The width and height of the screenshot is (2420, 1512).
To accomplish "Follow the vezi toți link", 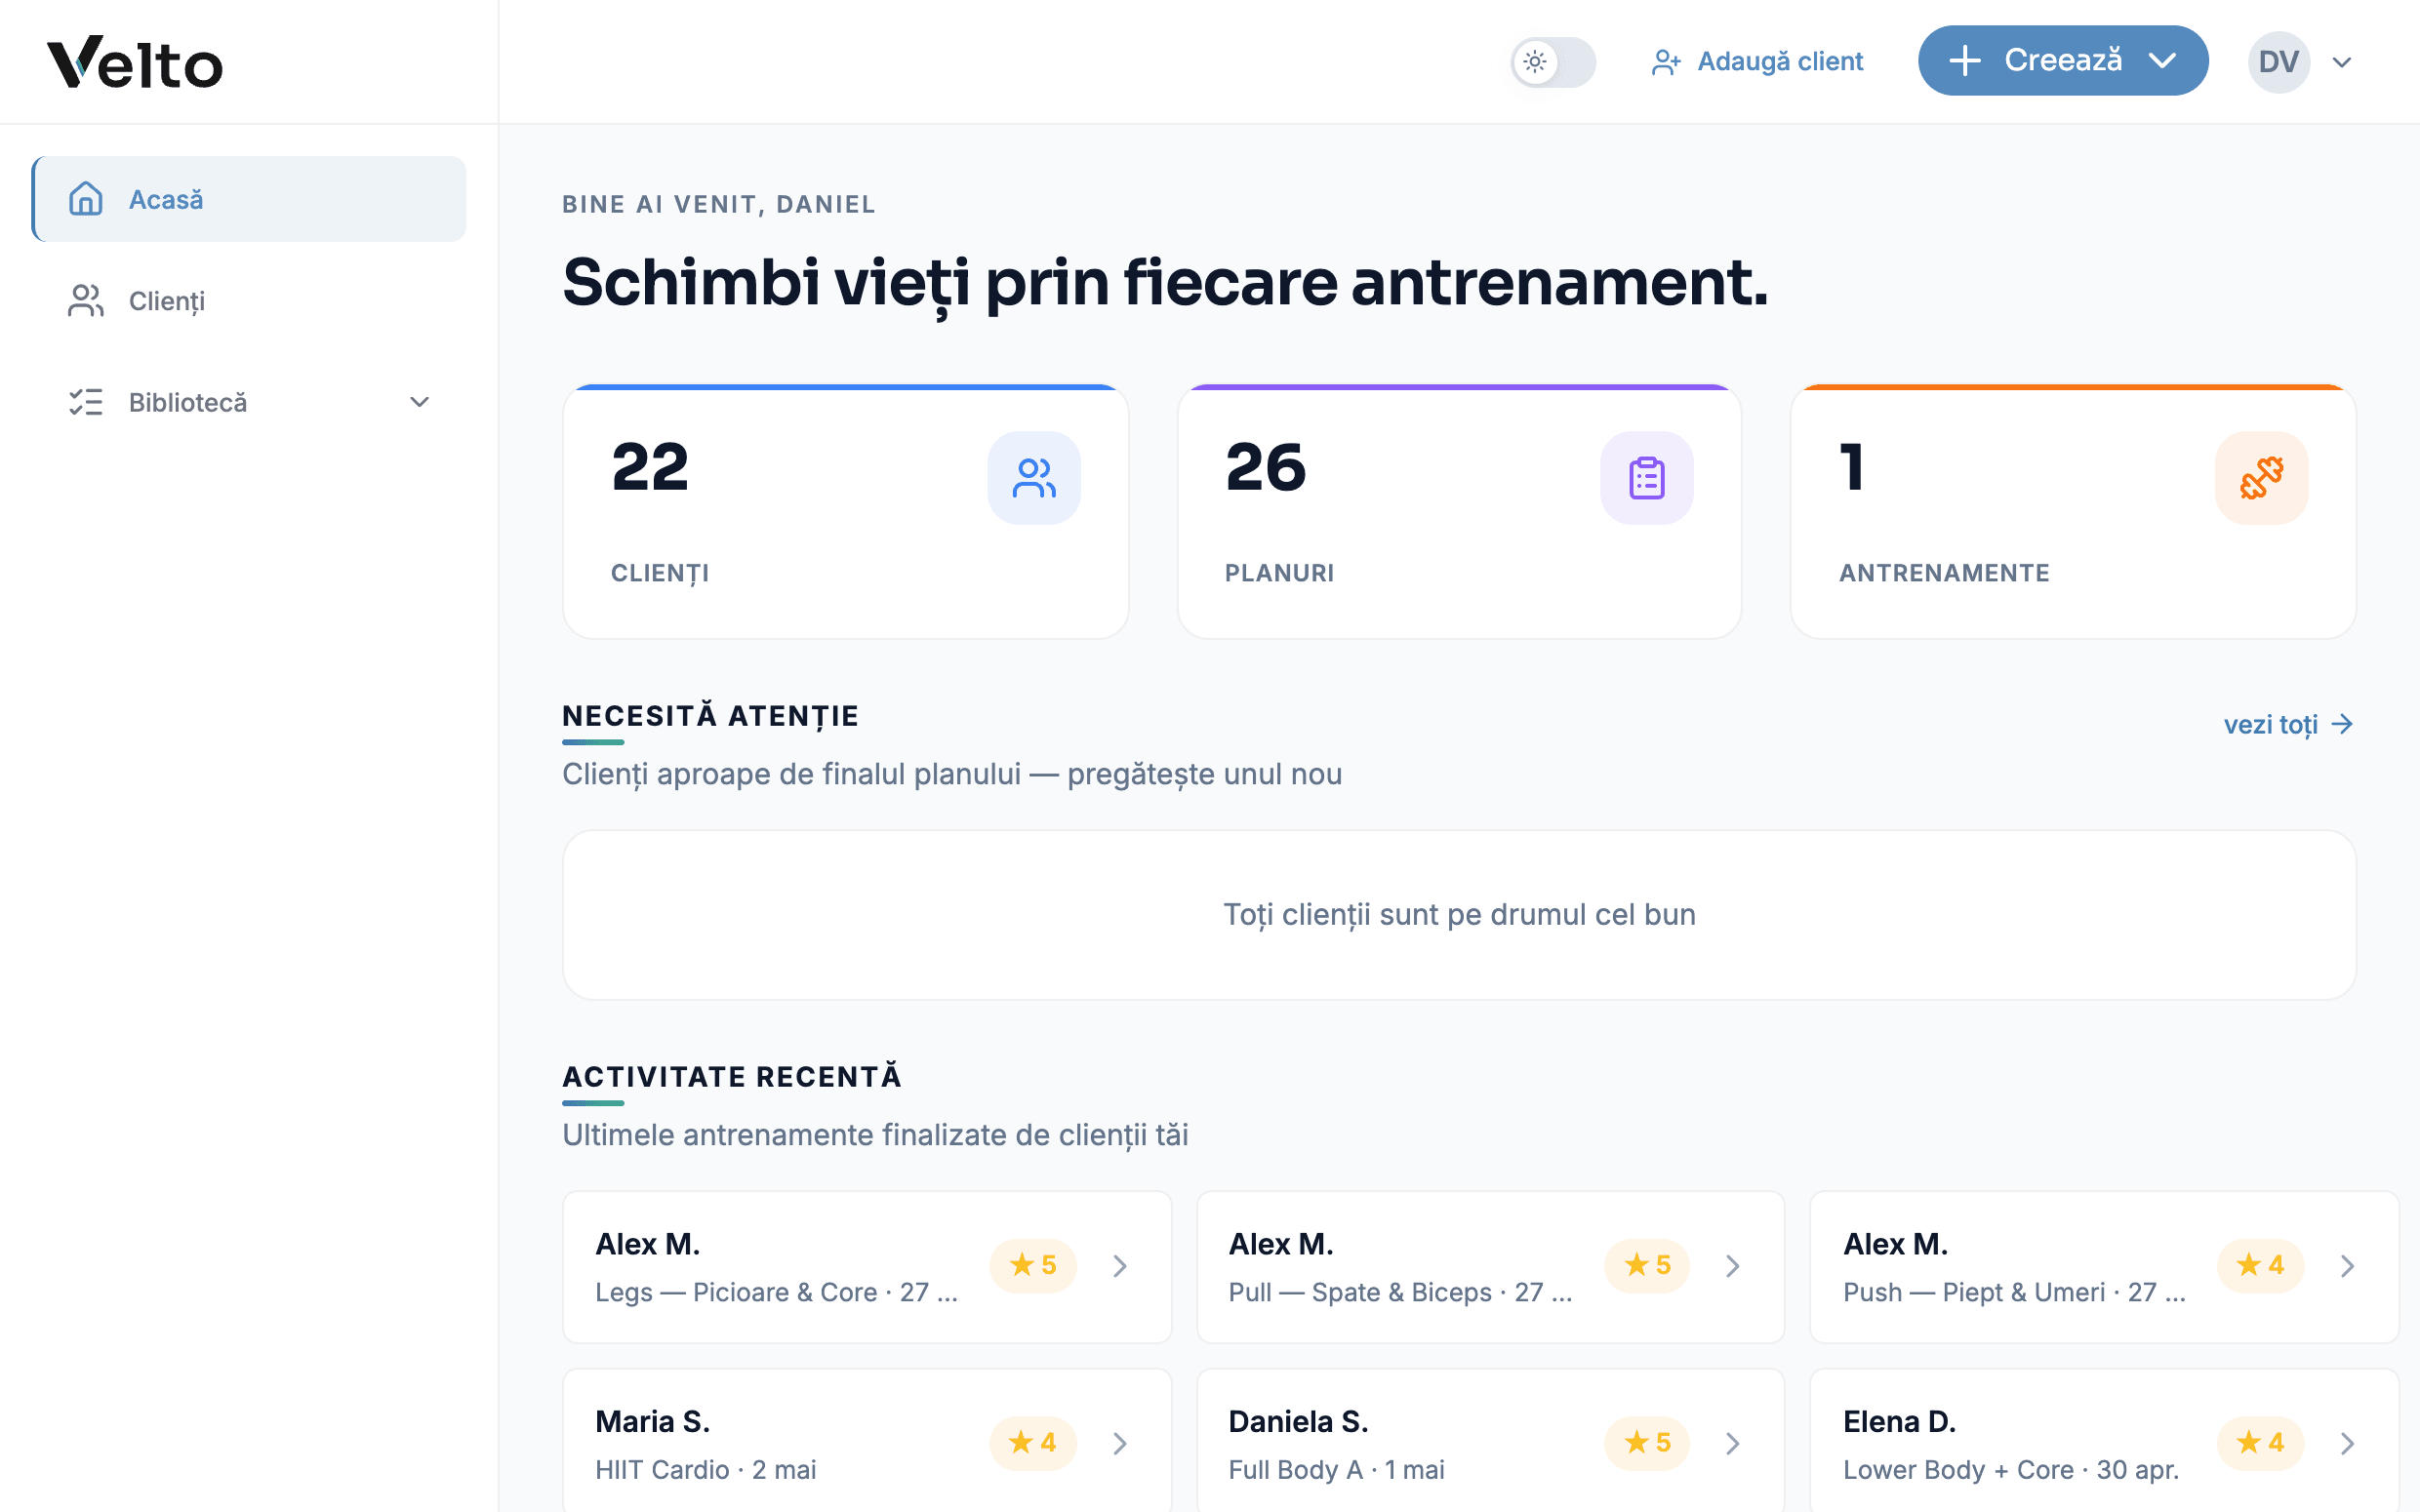I will coord(2288,724).
